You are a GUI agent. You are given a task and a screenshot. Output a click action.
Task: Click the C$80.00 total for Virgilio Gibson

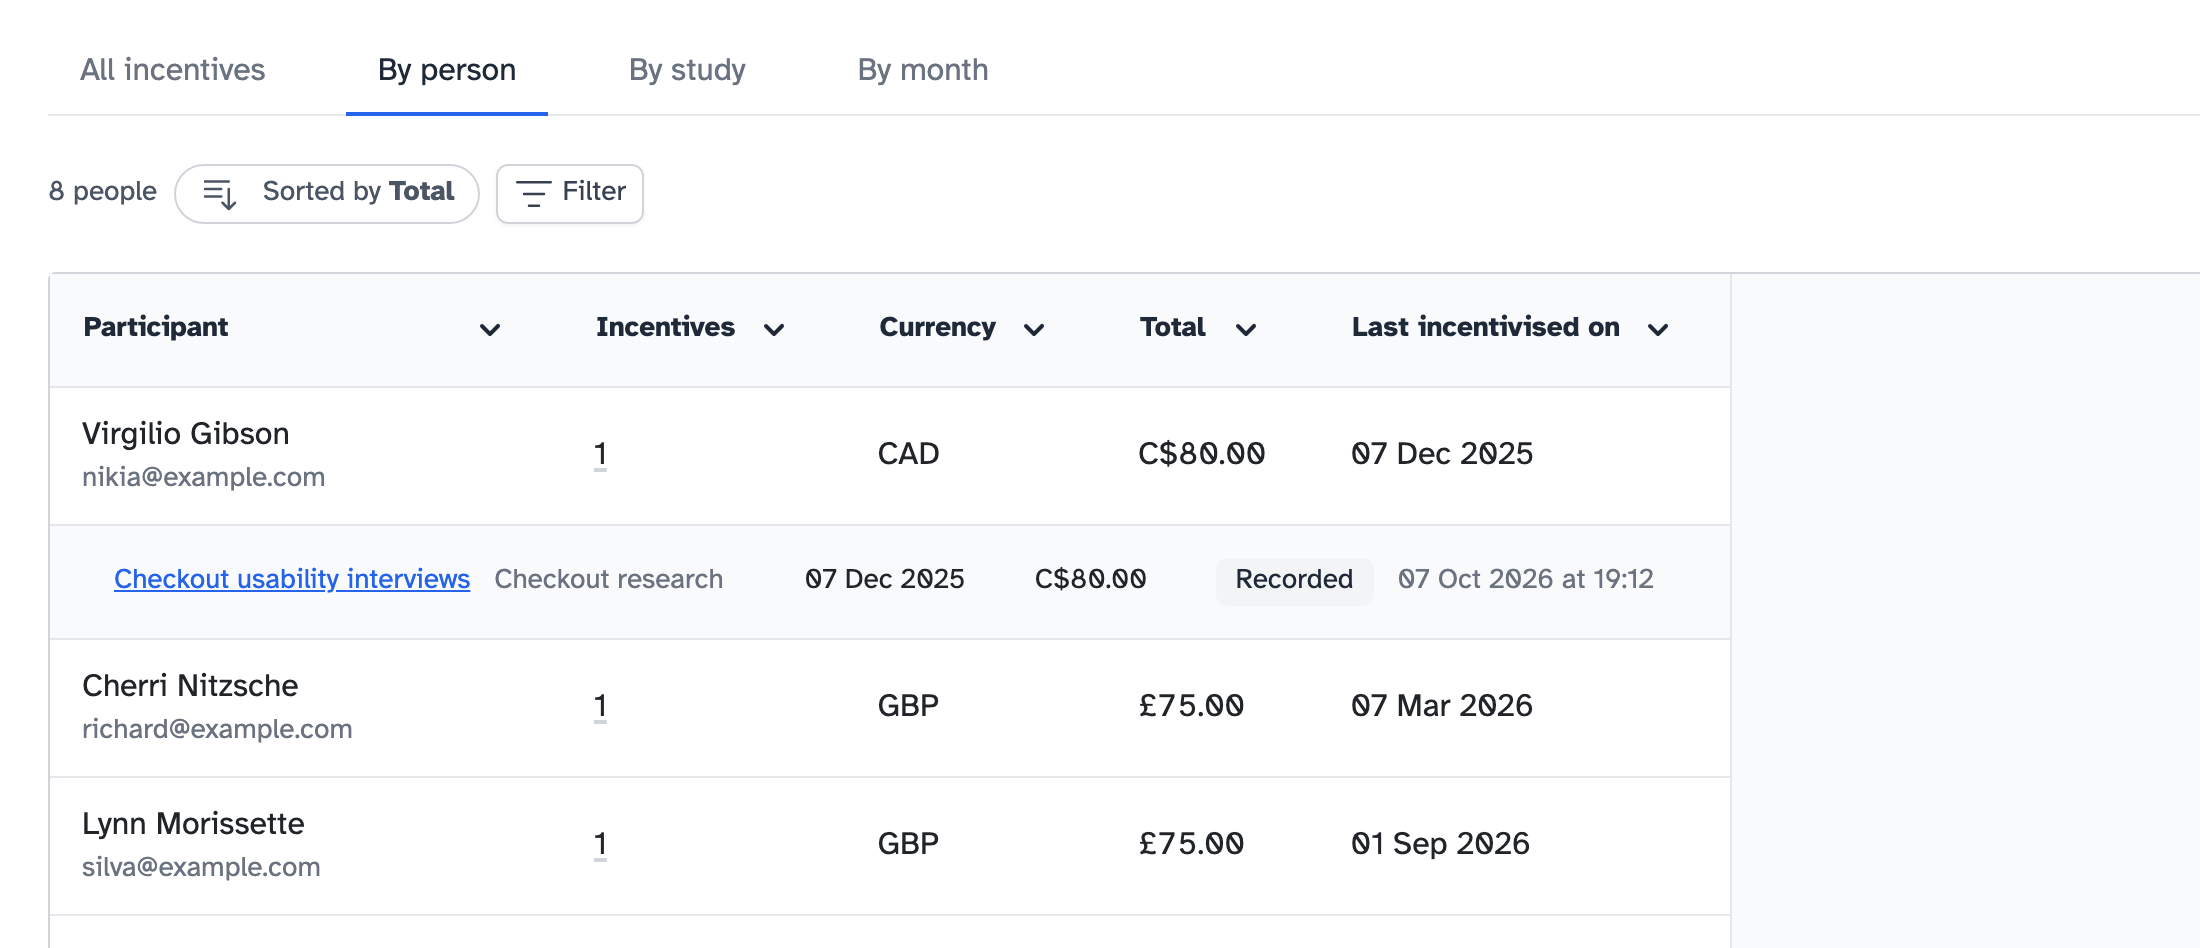tap(1202, 454)
